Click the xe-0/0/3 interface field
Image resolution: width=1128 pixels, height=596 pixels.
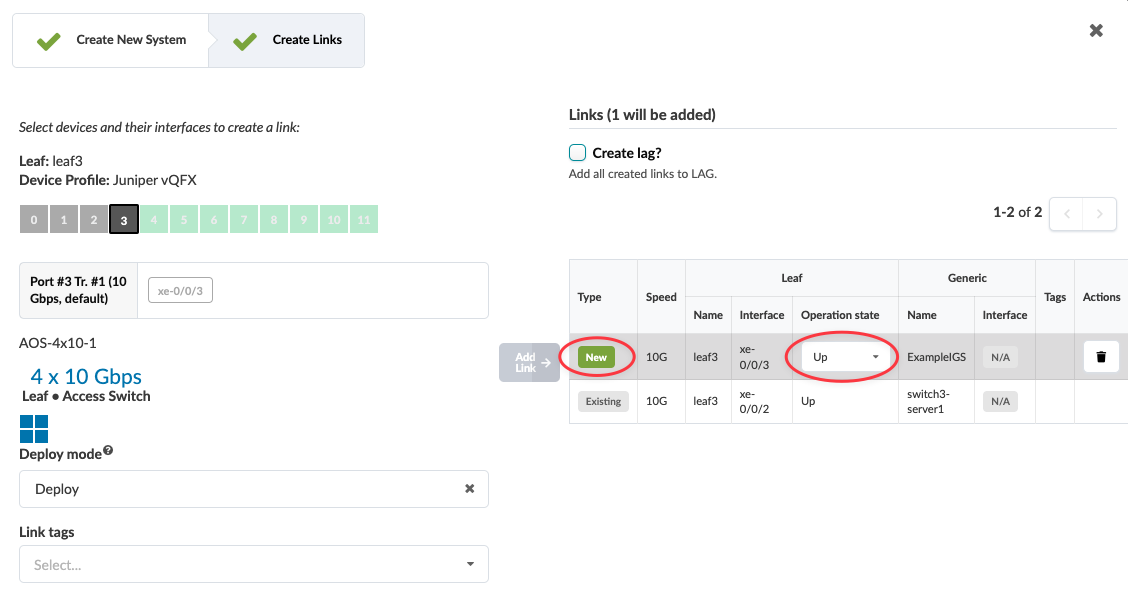point(181,291)
